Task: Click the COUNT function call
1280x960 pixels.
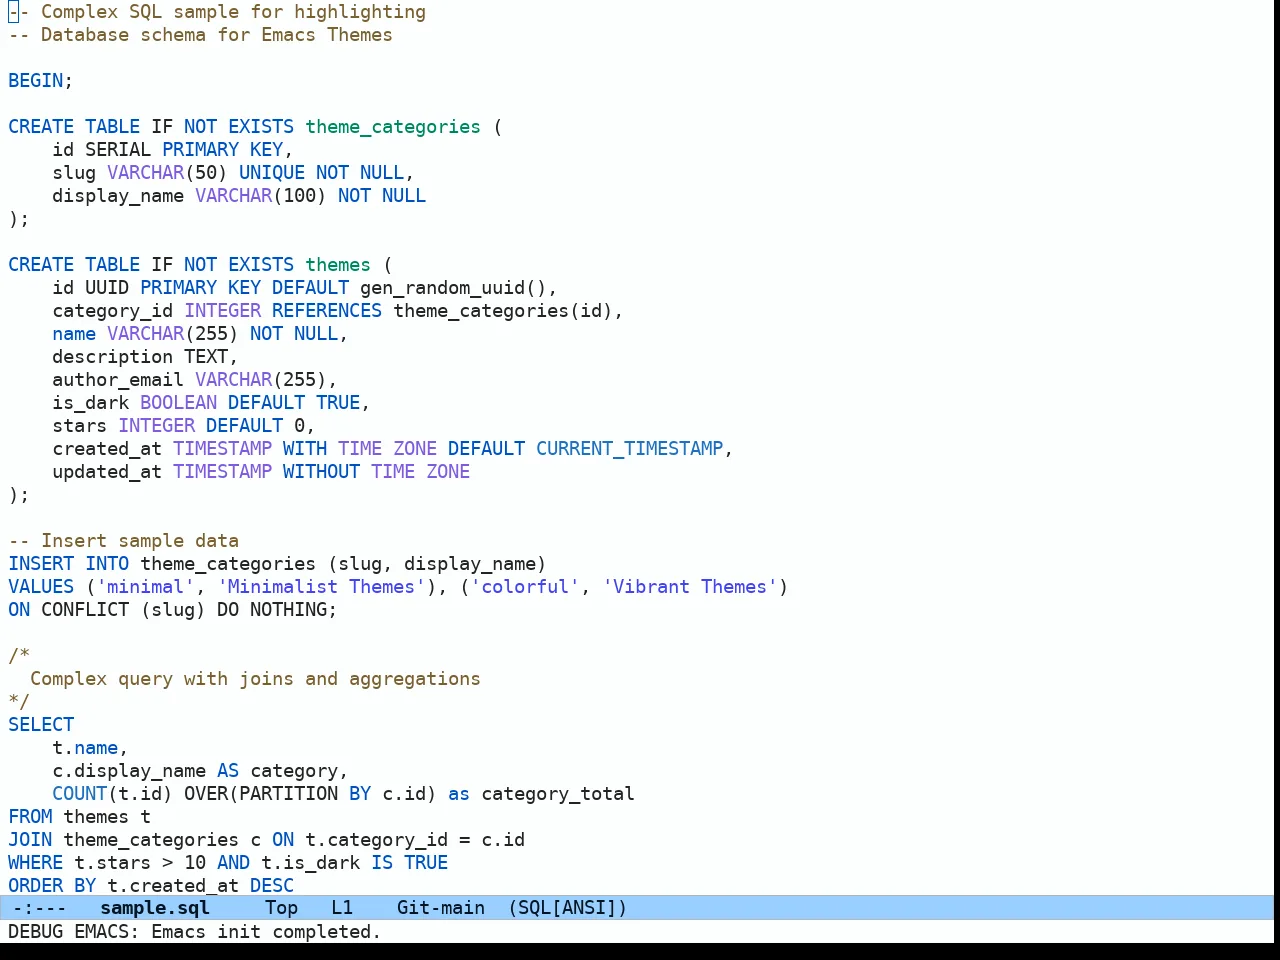Action: tap(112, 794)
